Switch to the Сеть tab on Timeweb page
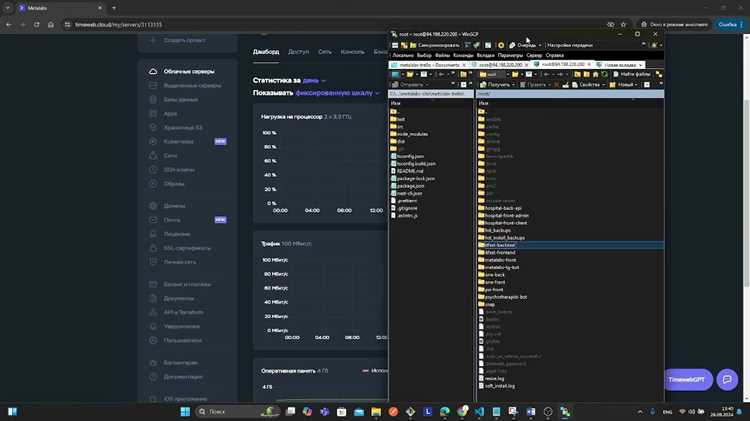Image resolution: width=750 pixels, height=421 pixels. (325, 52)
